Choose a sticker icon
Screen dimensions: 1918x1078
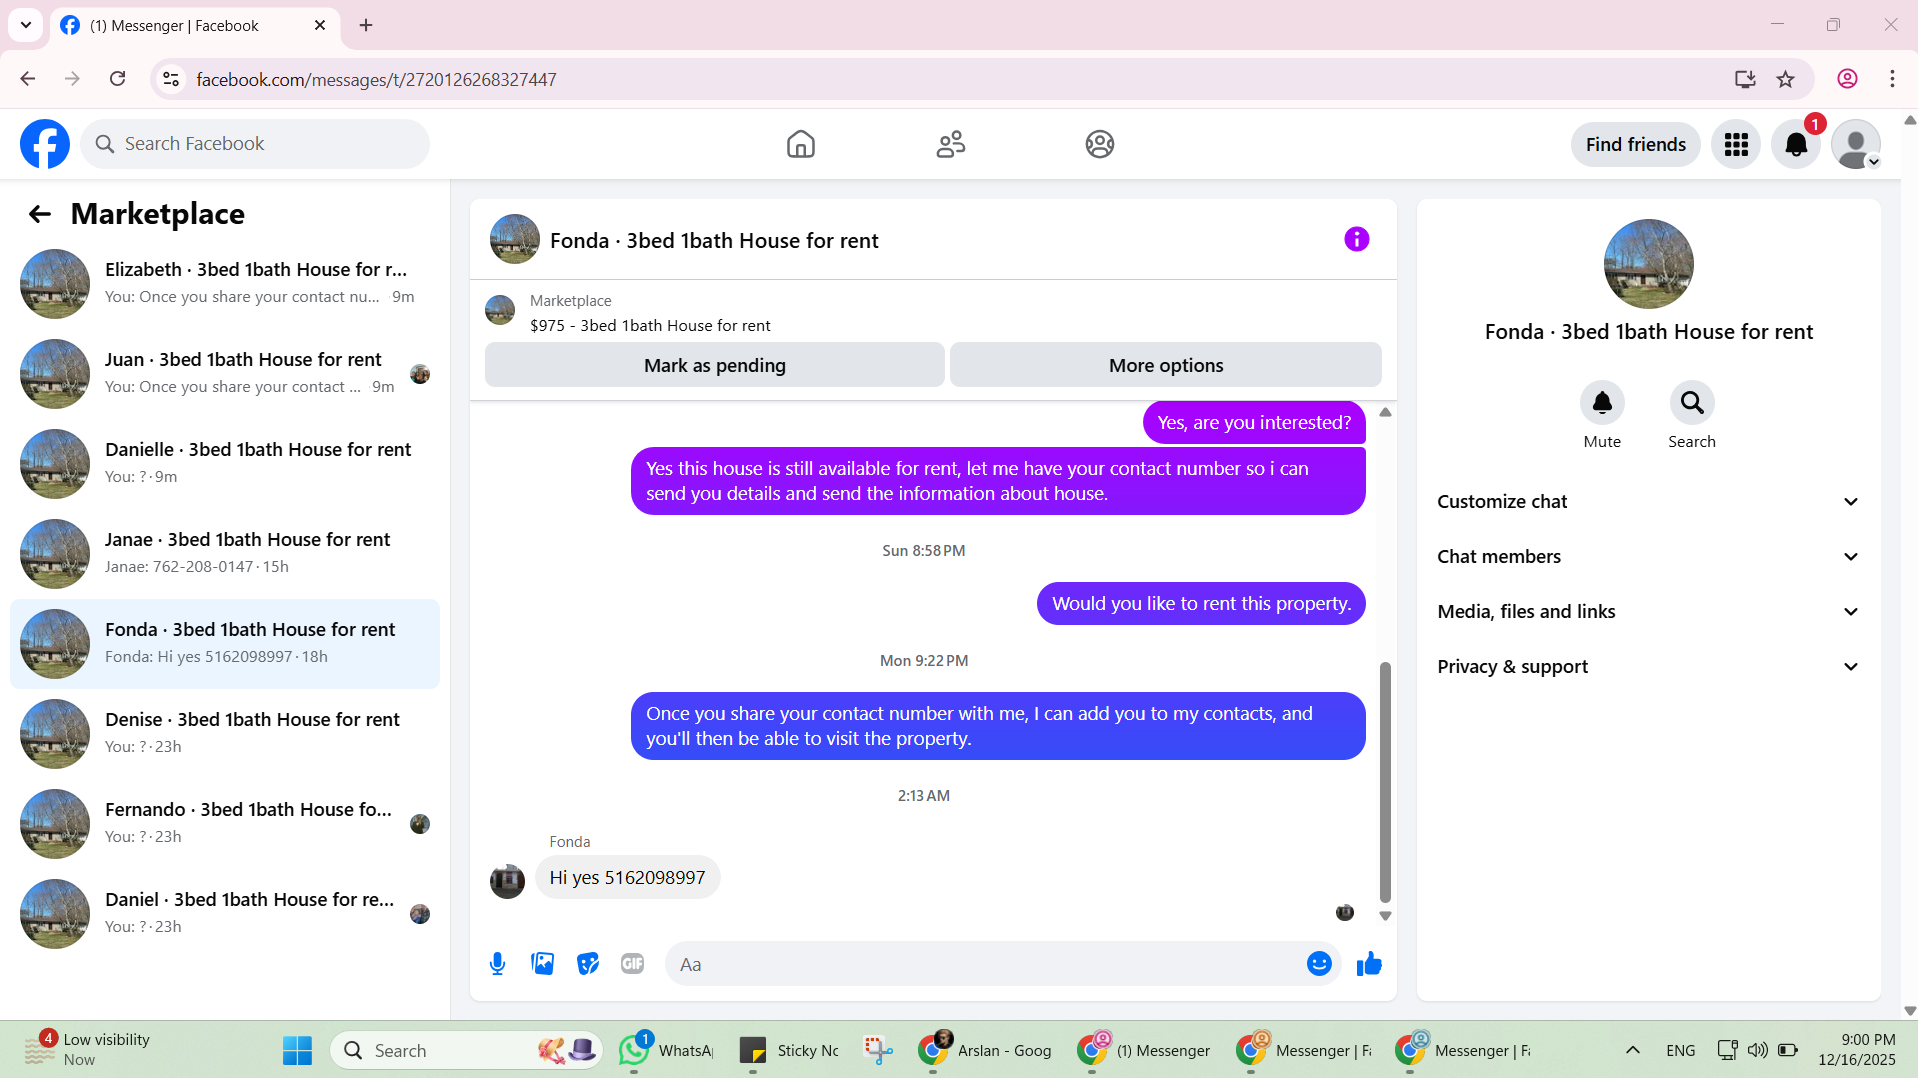[588, 964]
